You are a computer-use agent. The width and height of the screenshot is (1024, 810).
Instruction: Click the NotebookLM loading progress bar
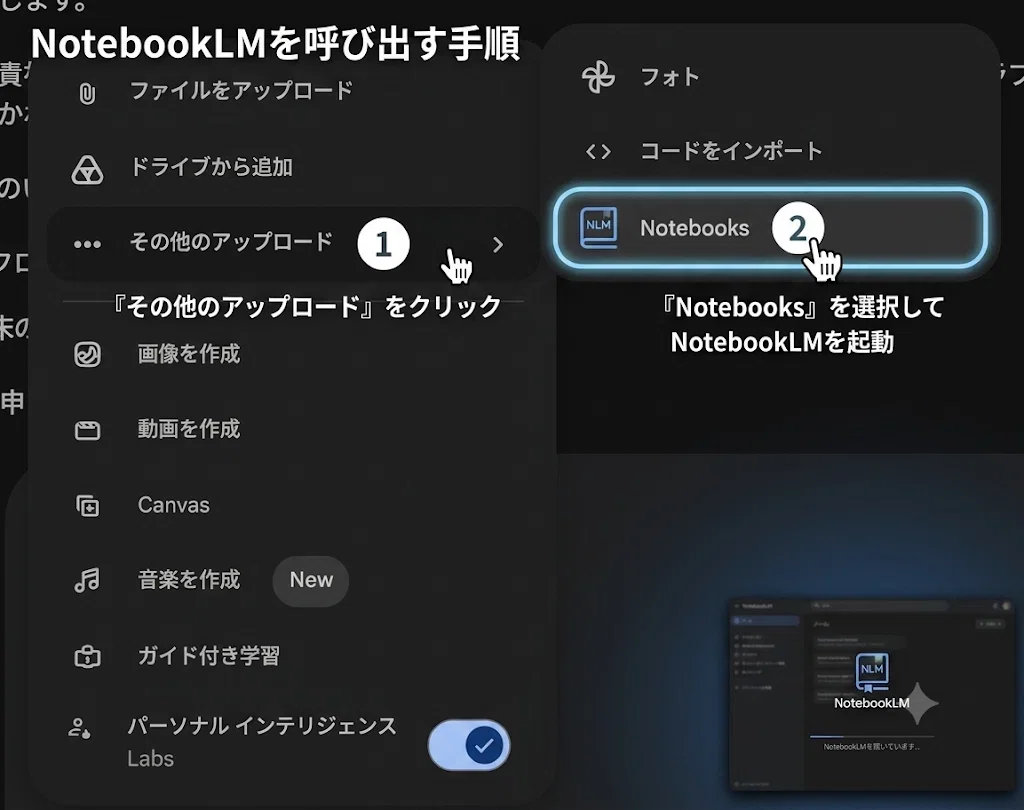coord(872,736)
